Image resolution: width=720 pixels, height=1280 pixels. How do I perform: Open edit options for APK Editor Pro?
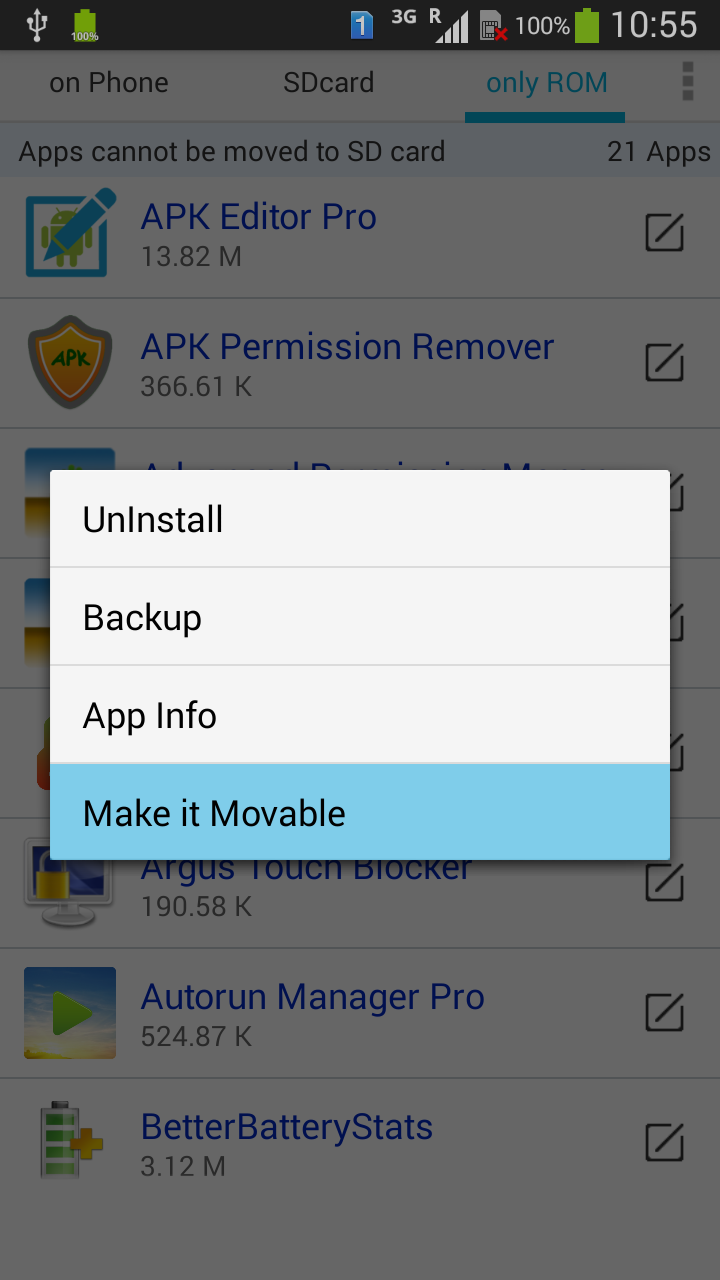point(664,232)
